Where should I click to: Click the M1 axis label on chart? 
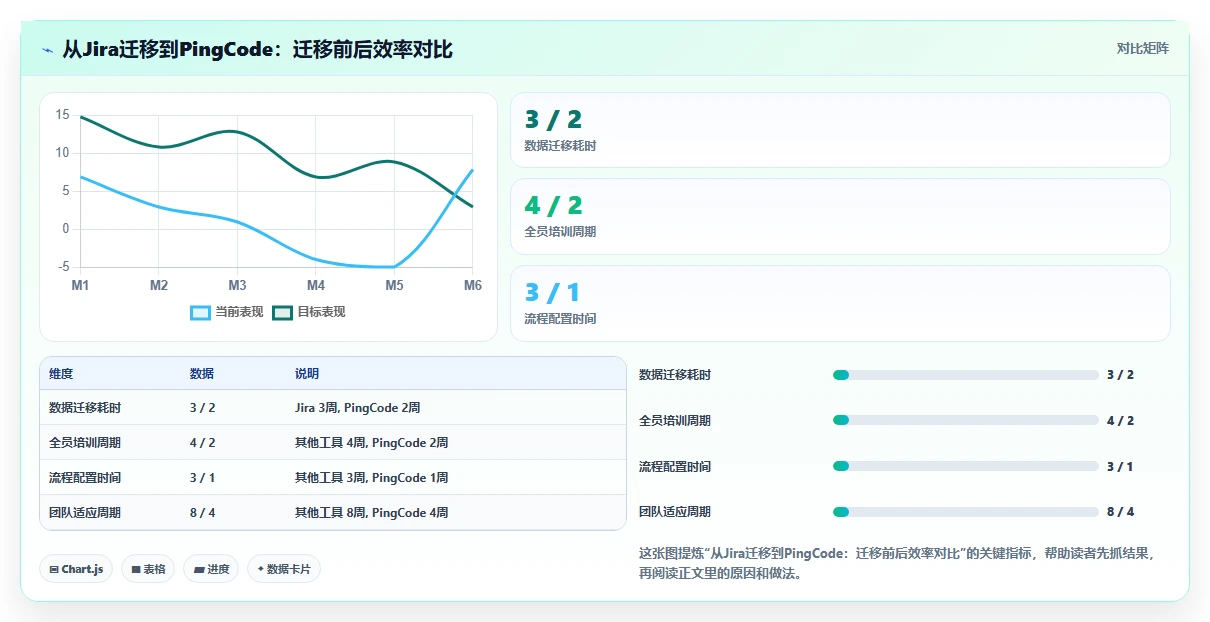tap(80, 286)
